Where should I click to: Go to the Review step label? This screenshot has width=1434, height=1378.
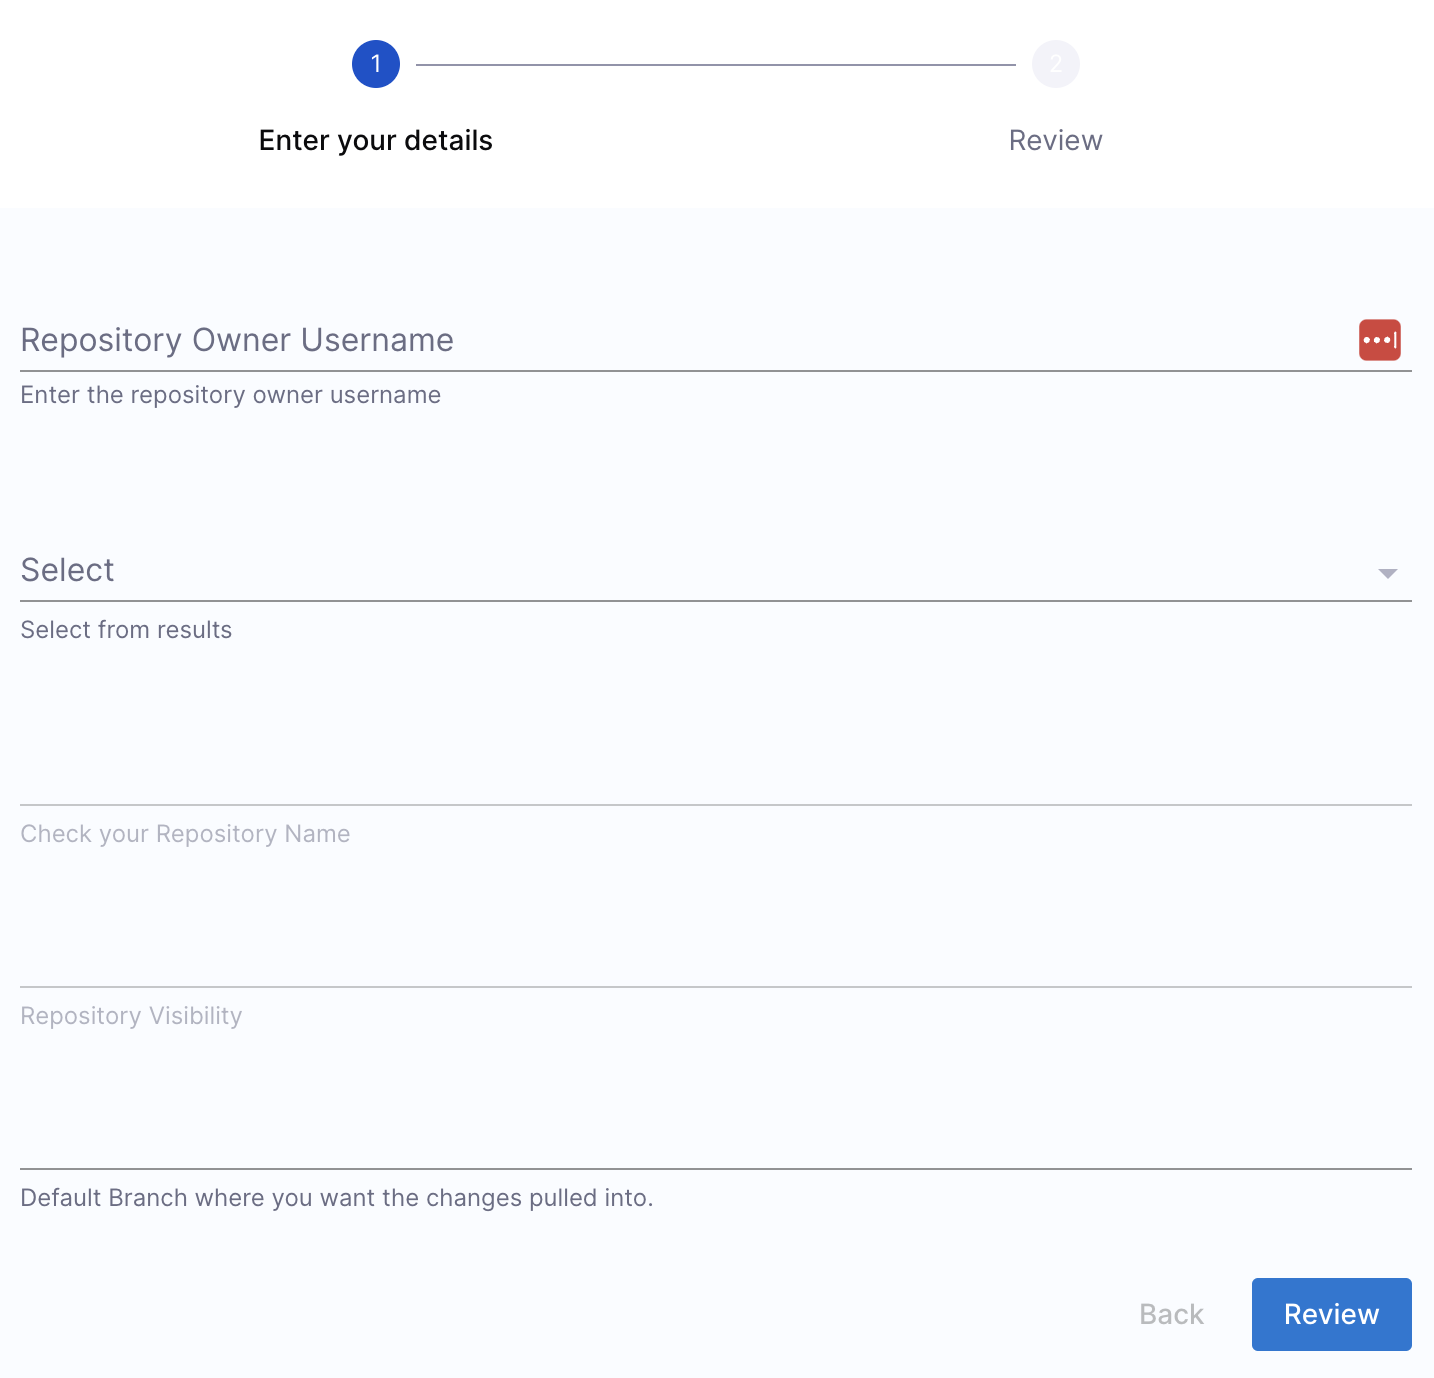click(x=1055, y=140)
